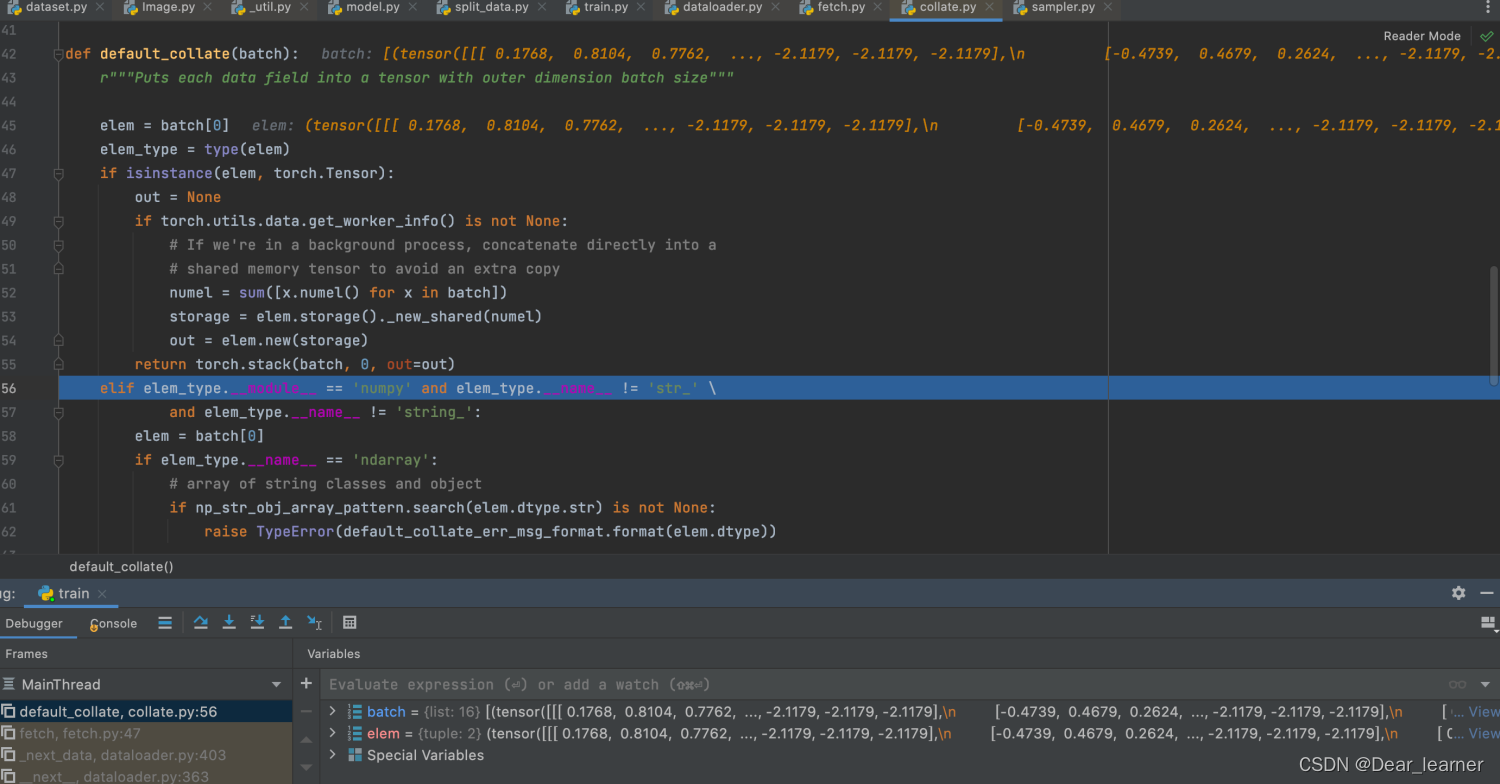The image size is (1500, 784).
Task: Open the Evaluate Expression calculator icon
Action: (x=350, y=622)
